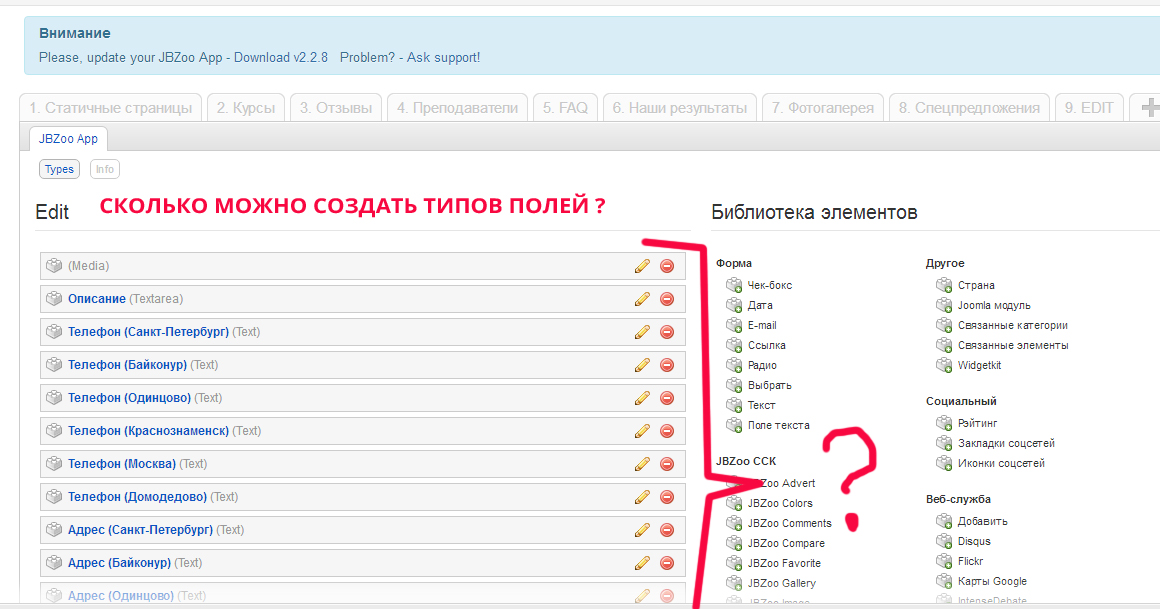1160x609 pixels.
Task: Add the Карты Google element
Action: click(991, 581)
